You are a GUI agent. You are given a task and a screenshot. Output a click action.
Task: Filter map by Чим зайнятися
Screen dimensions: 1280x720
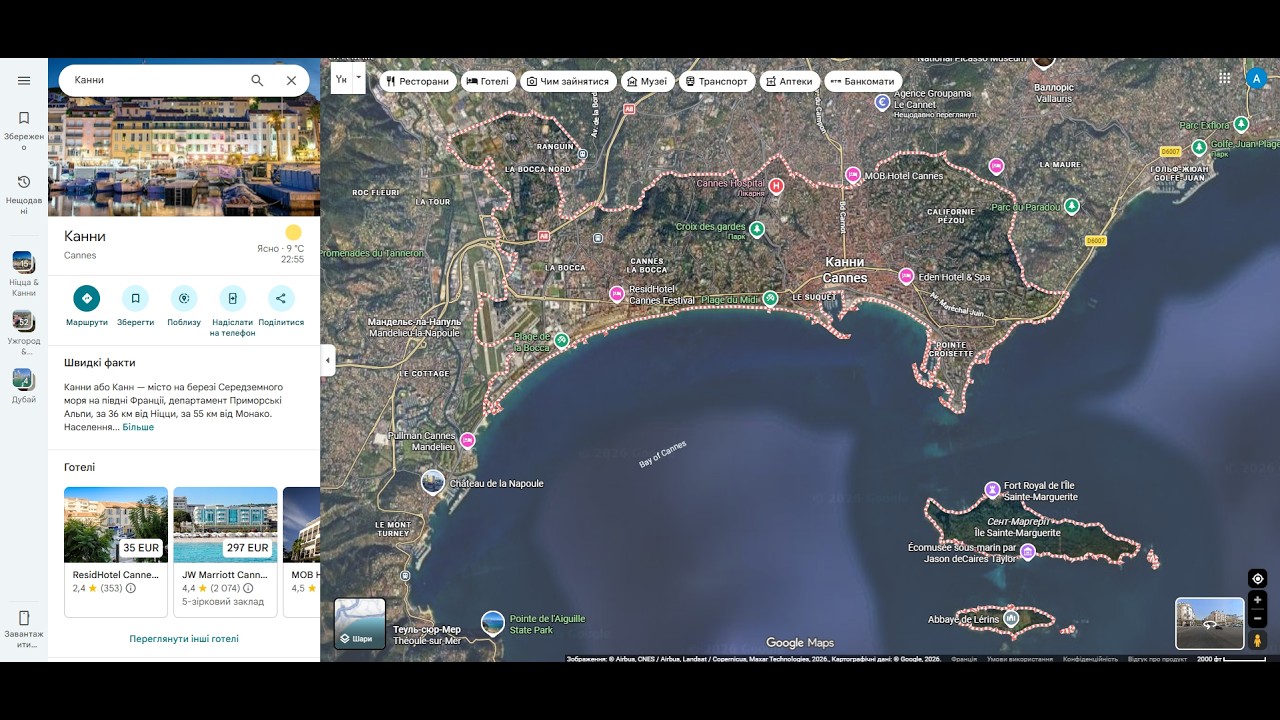click(x=568, y=81)
